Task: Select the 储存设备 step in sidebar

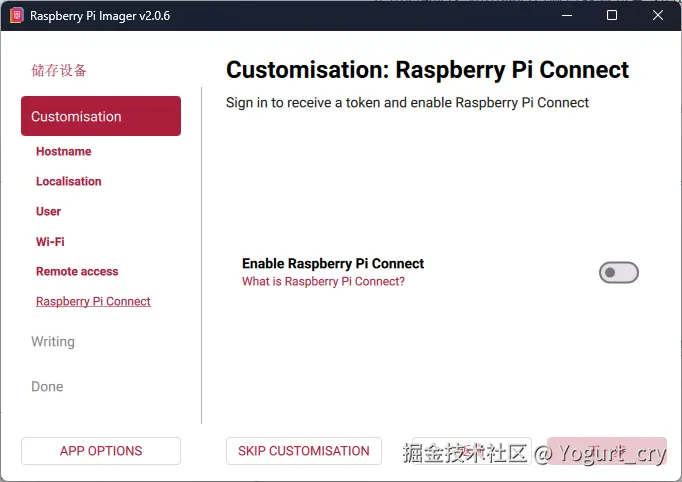Action: coord(59,70)
